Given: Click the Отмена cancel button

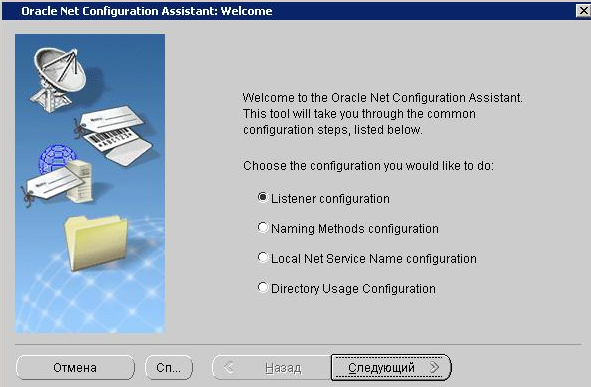Looking at the screenshot, I should (75, 367).
